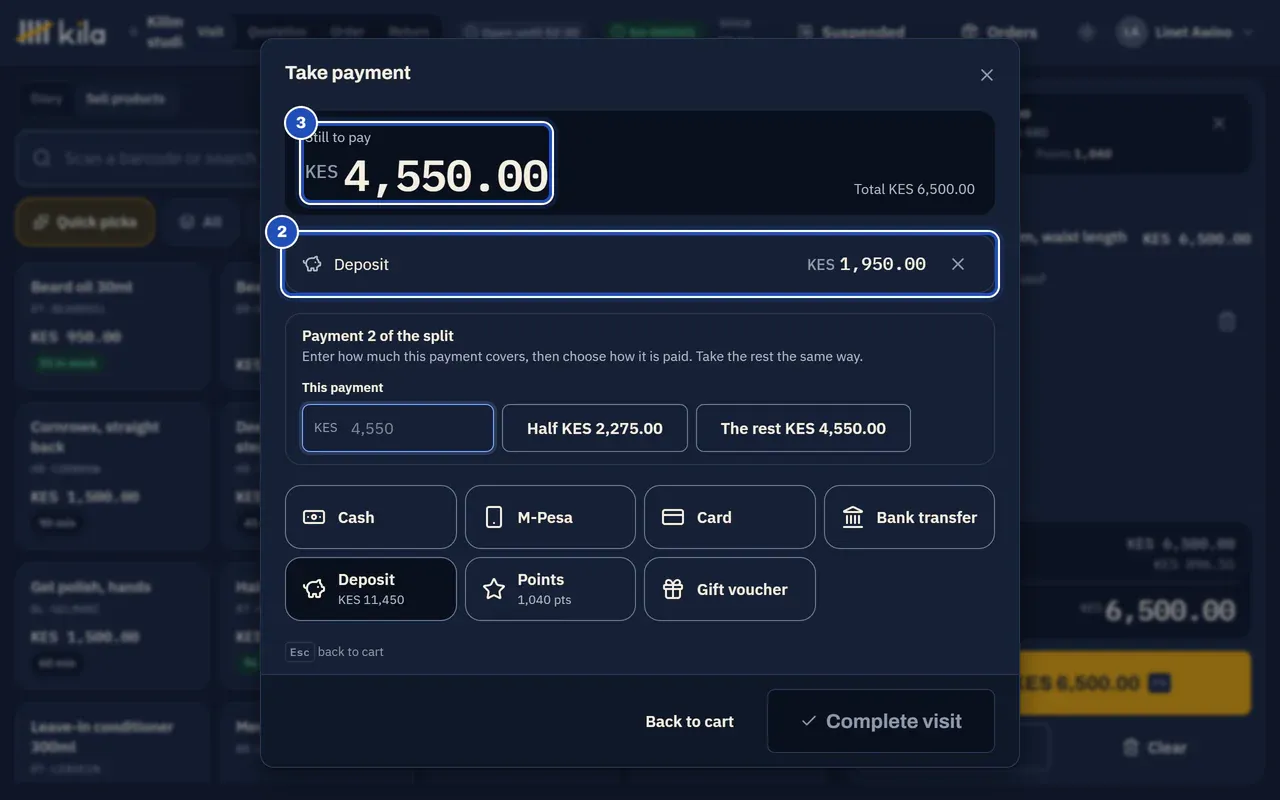Click the Kila logo in the header
The height and width of the screenshot is (800, 1280).
(x=62, y=32)
